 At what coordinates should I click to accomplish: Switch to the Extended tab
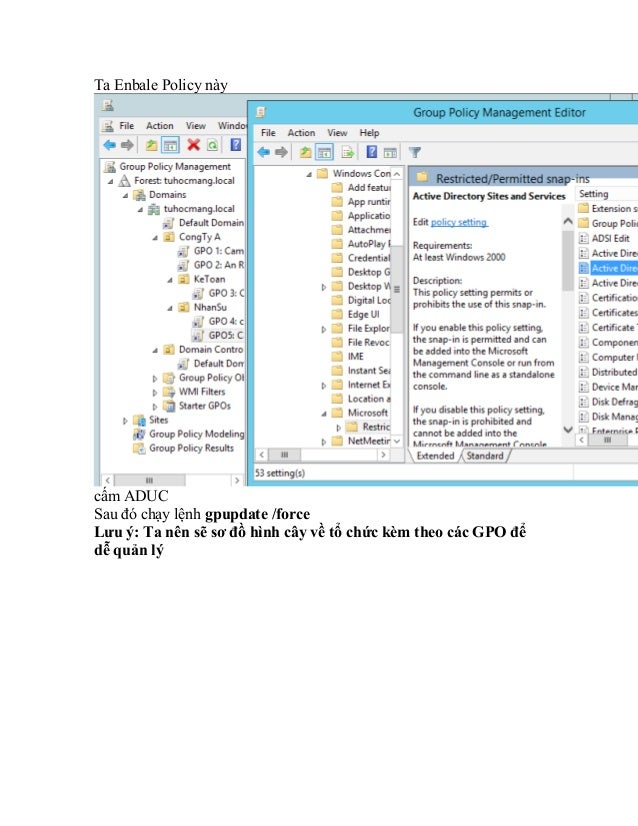[435, 456]
